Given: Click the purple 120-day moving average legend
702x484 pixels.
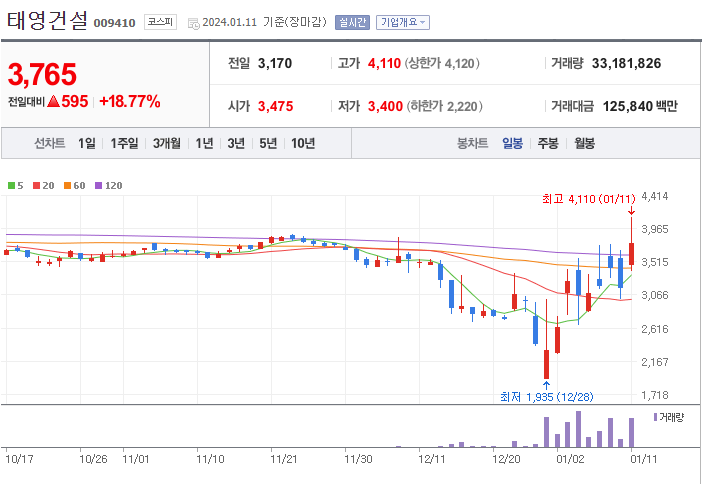Looking at the screenshot, I should coord(108,185).
